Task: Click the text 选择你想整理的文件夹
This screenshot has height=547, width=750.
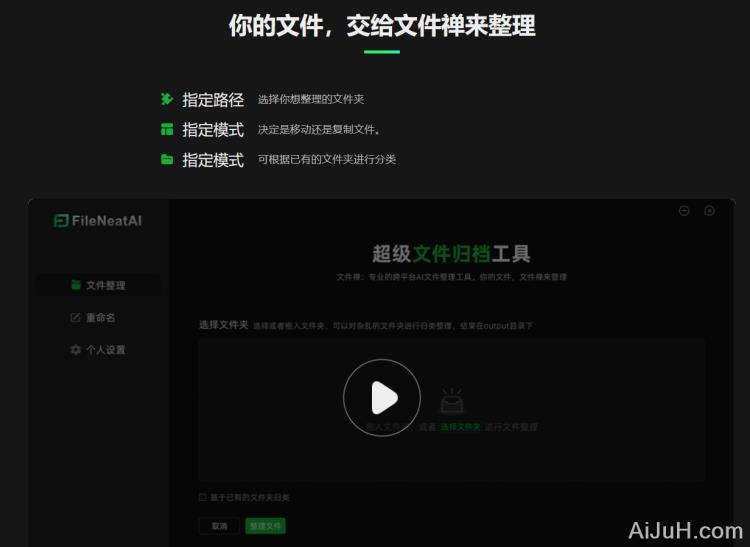Action: click(x=311, y=99)
